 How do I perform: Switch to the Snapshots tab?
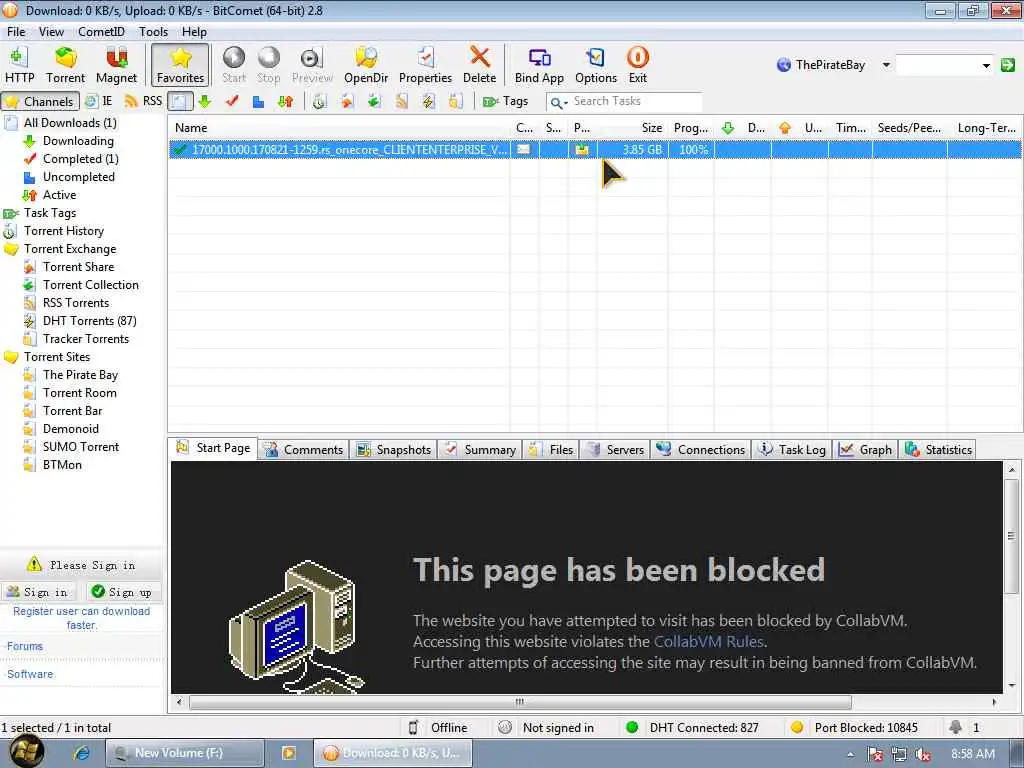coord(394,450)
